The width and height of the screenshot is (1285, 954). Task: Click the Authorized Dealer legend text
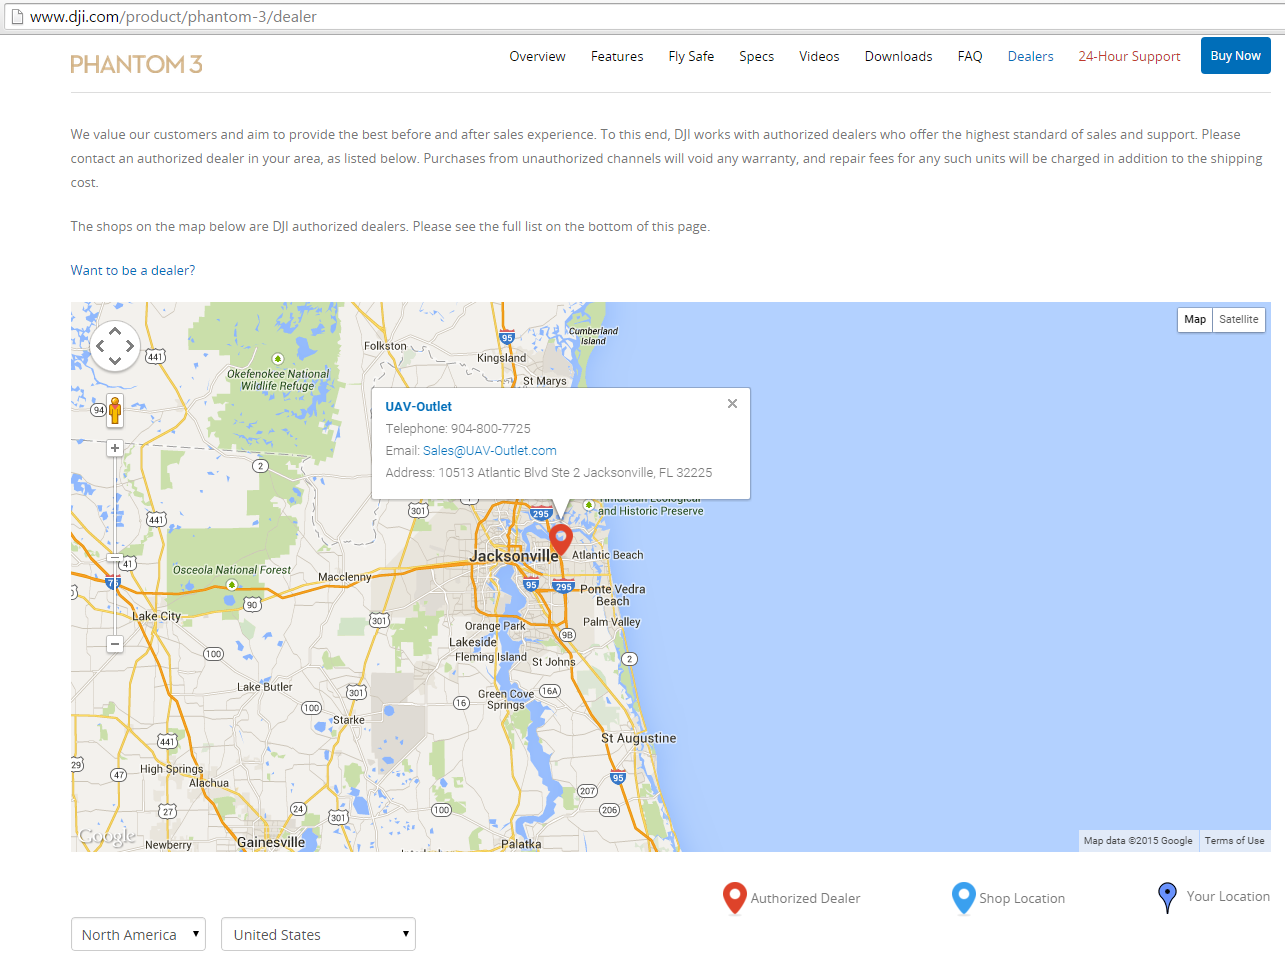(805, 898)
